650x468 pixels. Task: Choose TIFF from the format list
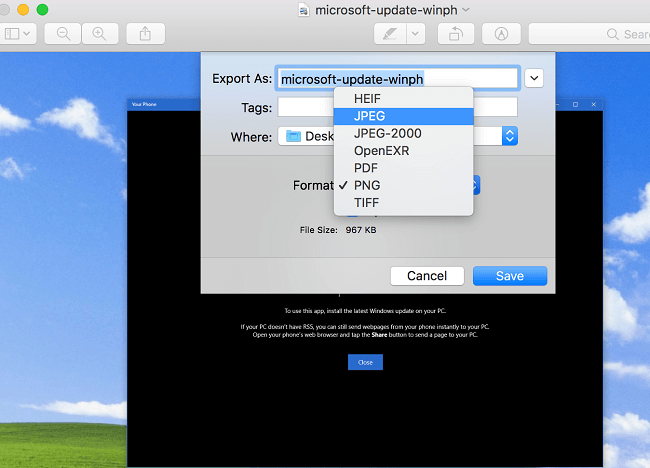click(403, 203)
